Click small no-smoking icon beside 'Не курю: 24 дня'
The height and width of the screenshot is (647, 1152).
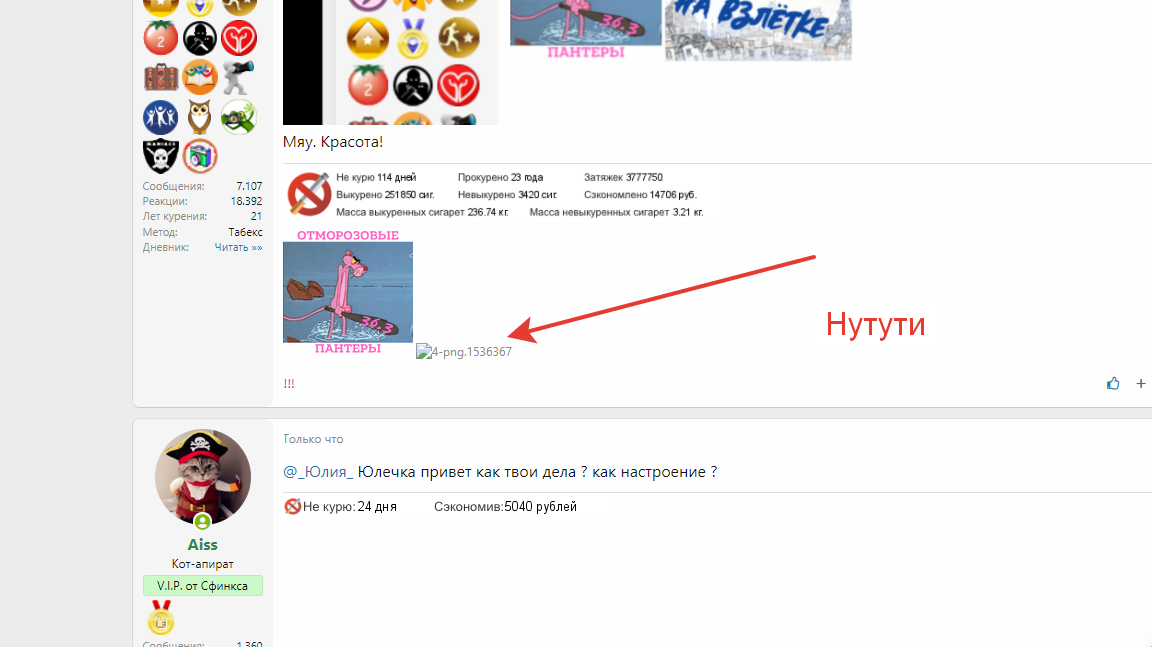(292, 506)
